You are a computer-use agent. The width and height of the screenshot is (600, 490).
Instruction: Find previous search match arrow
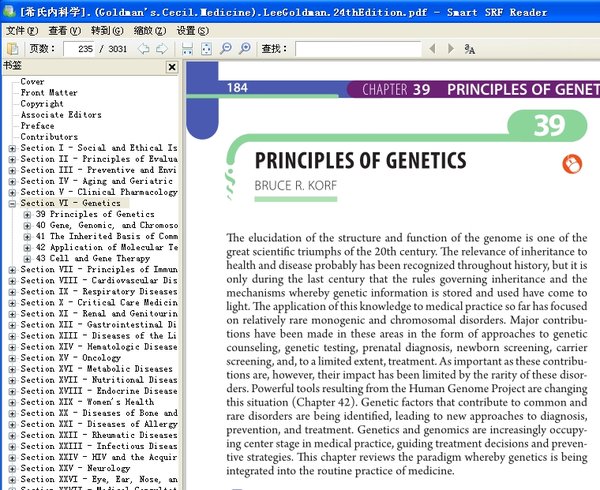[x=431, y=49]
